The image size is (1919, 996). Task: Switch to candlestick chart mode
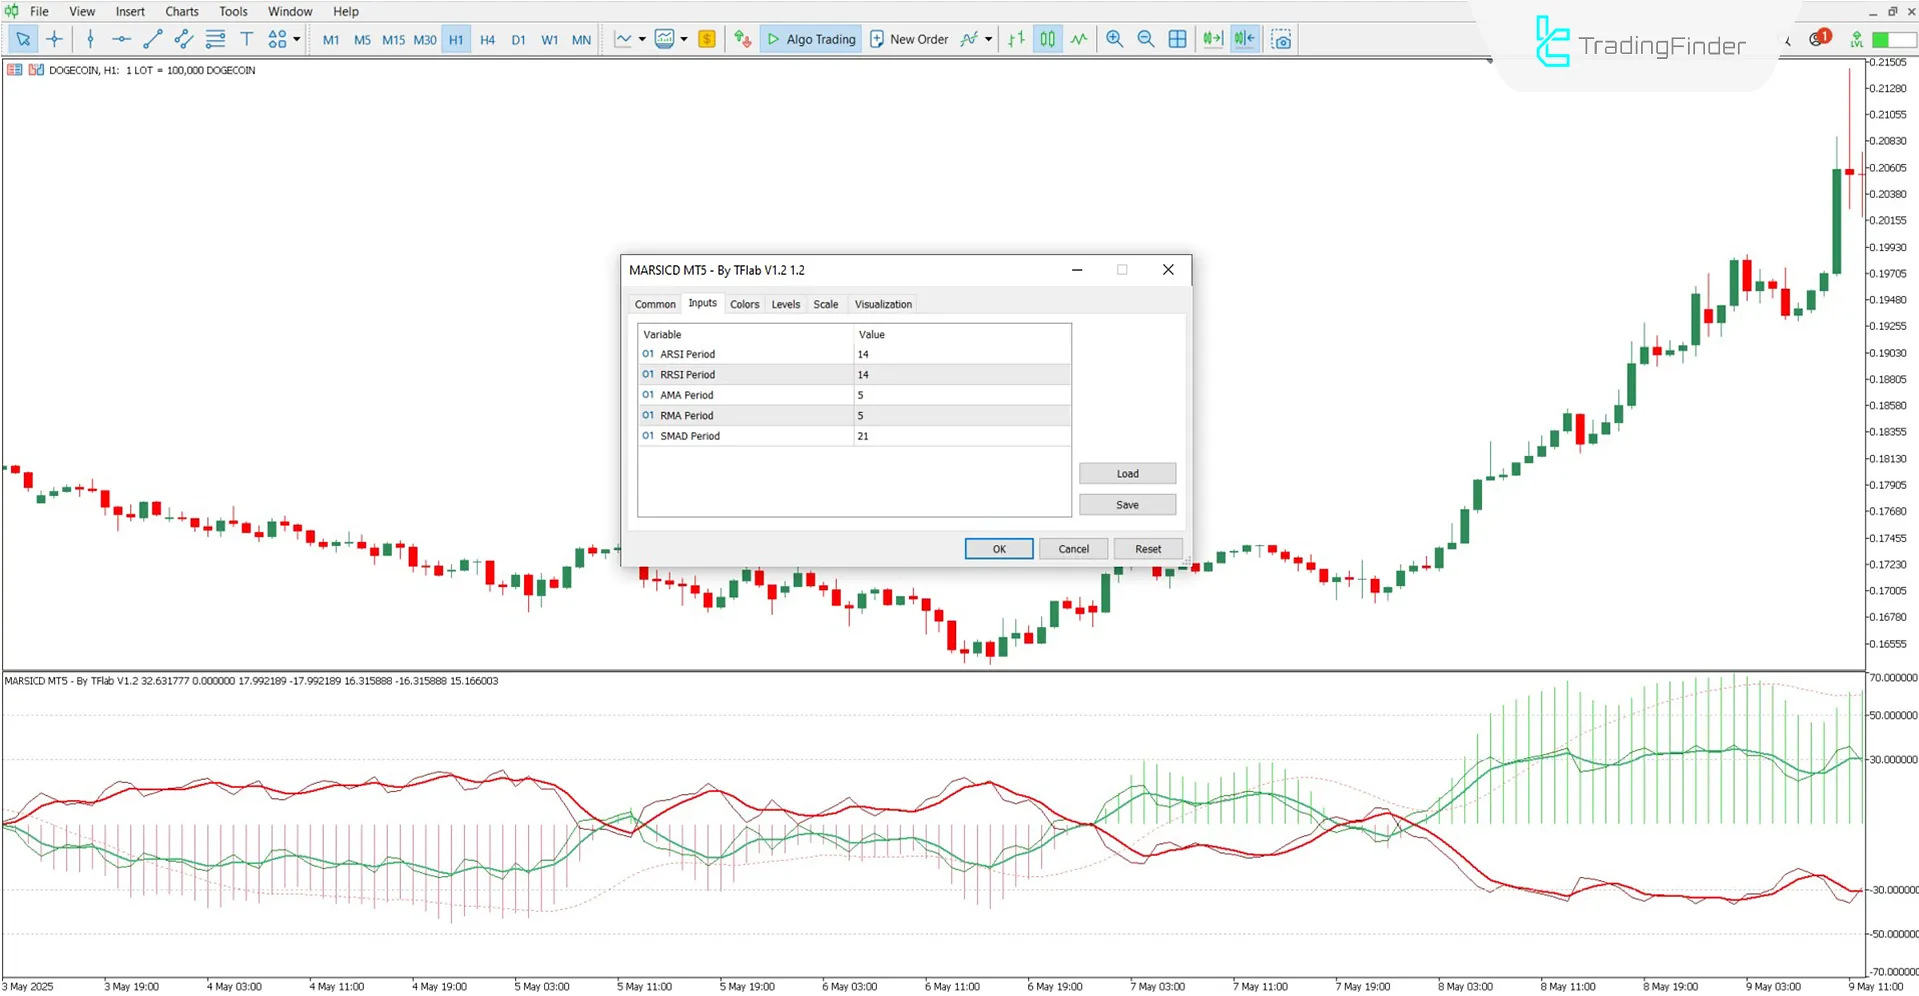(1047, 39)
